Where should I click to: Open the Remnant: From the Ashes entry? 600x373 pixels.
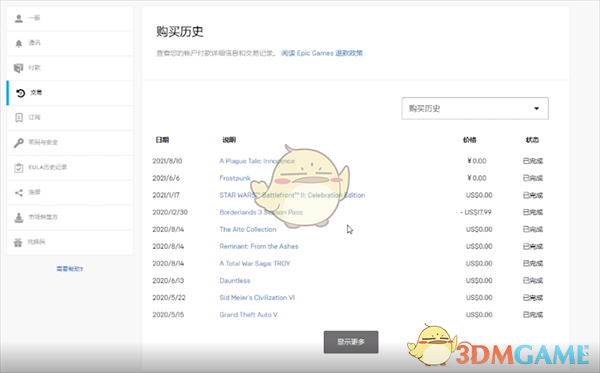[259, 246]
